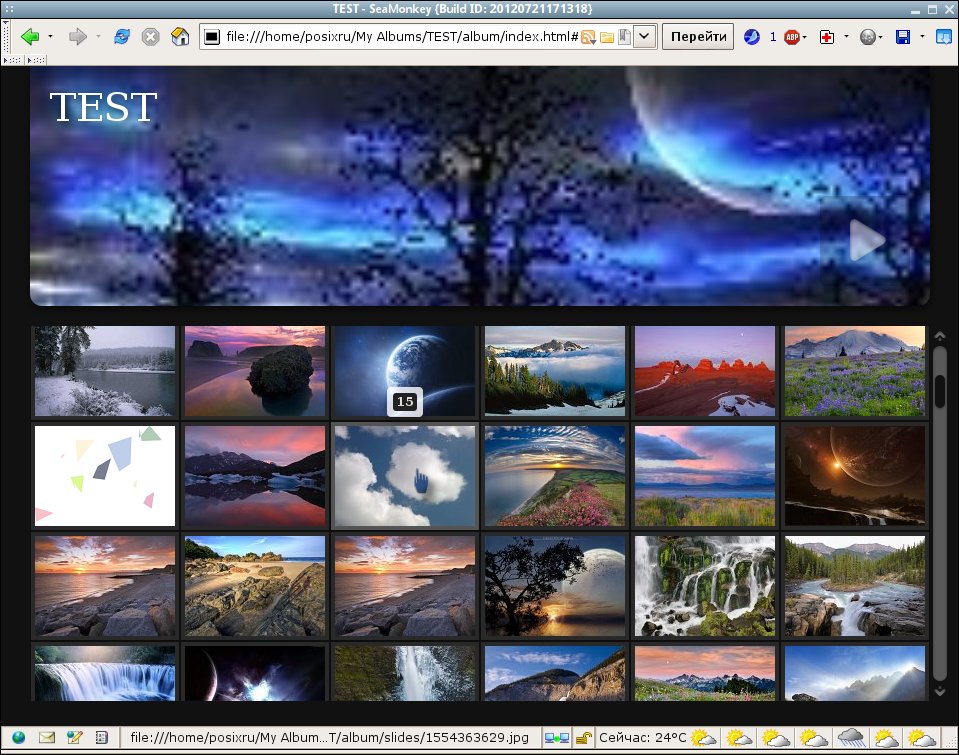Click the padlock security icon in status bar
This screenshot has height=755, width=959.
tap(584, 738)
